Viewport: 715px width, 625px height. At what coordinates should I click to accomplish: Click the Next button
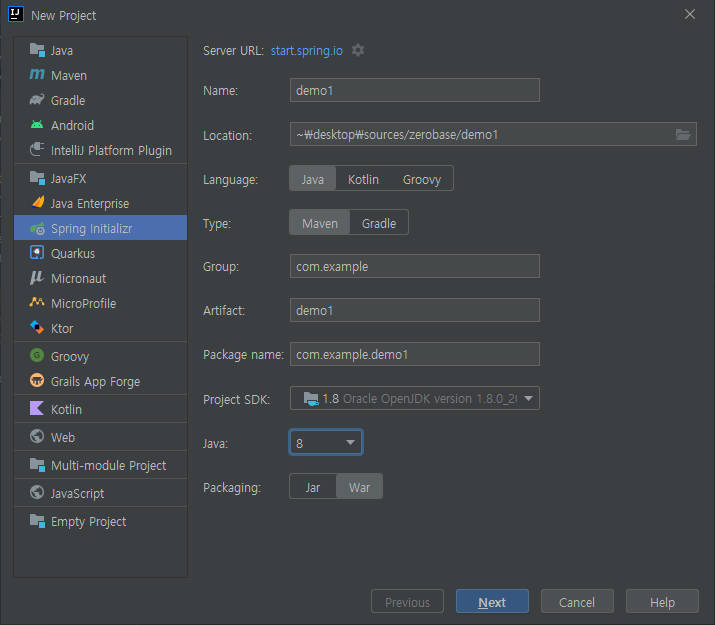pyautogui.click(x=492, y=602)
